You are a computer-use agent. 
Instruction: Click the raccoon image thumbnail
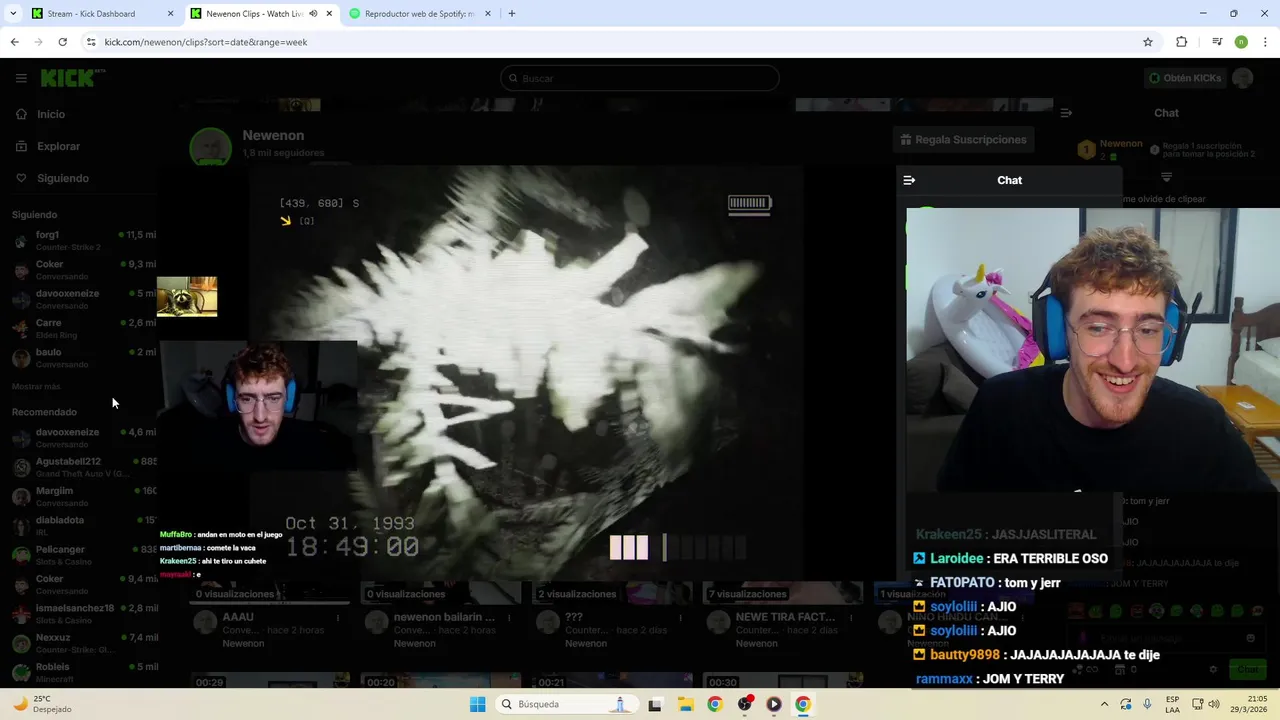(x=187, y=297)
